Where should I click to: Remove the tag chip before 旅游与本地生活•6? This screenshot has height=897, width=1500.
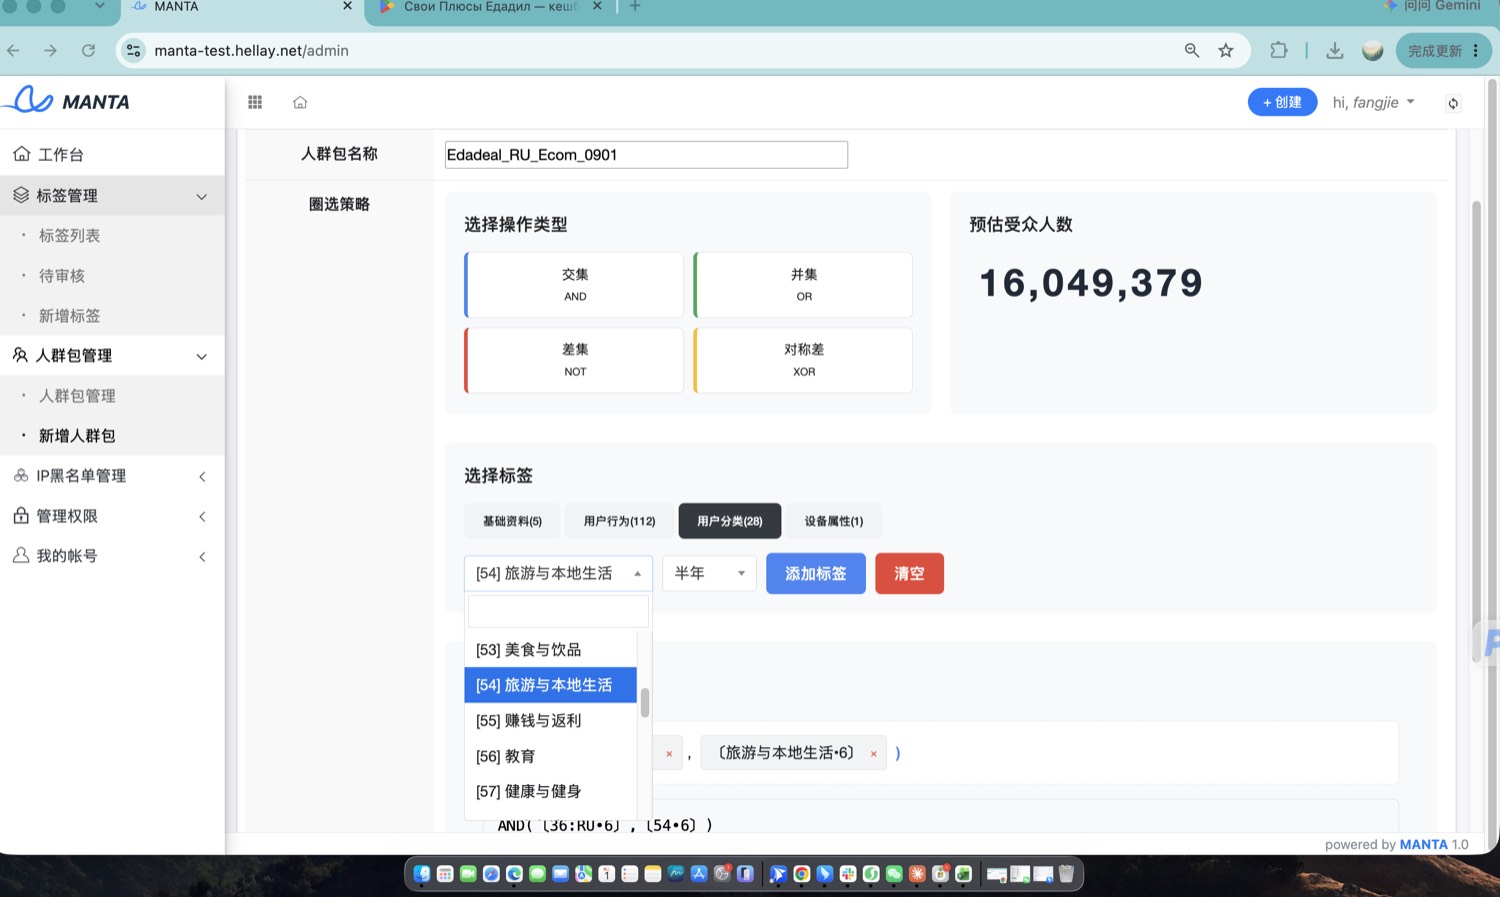point(669,754)
